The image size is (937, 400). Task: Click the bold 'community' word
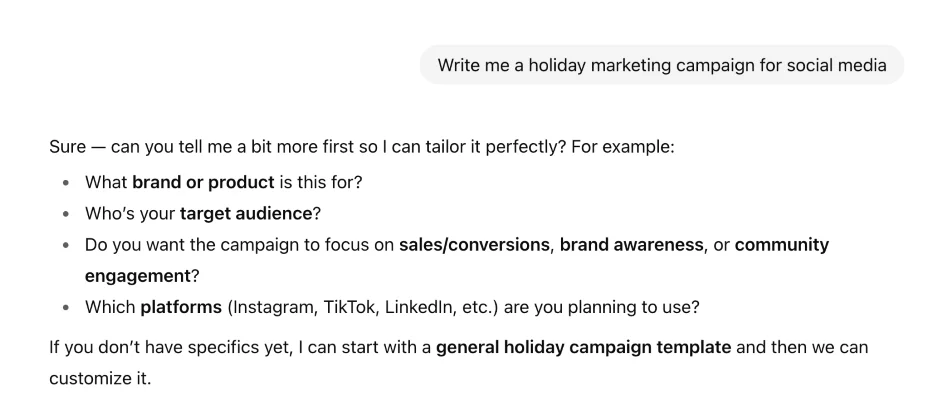[x=781, y=244]
